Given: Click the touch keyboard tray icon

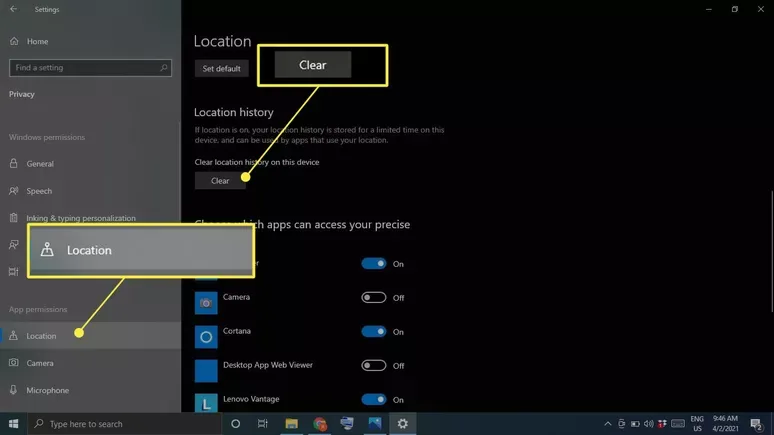Looking at the screenshot, I should pyautogui.click(x=678, y=424).
